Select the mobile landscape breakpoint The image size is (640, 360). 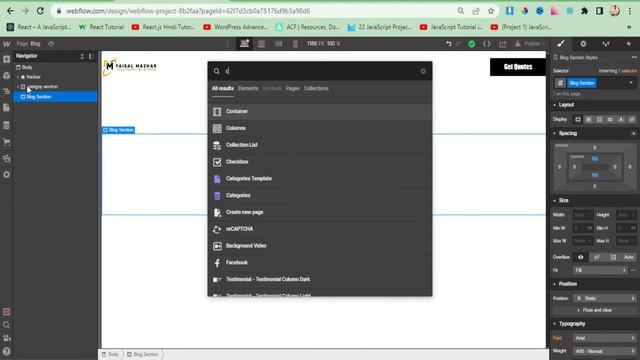(279, 44)
